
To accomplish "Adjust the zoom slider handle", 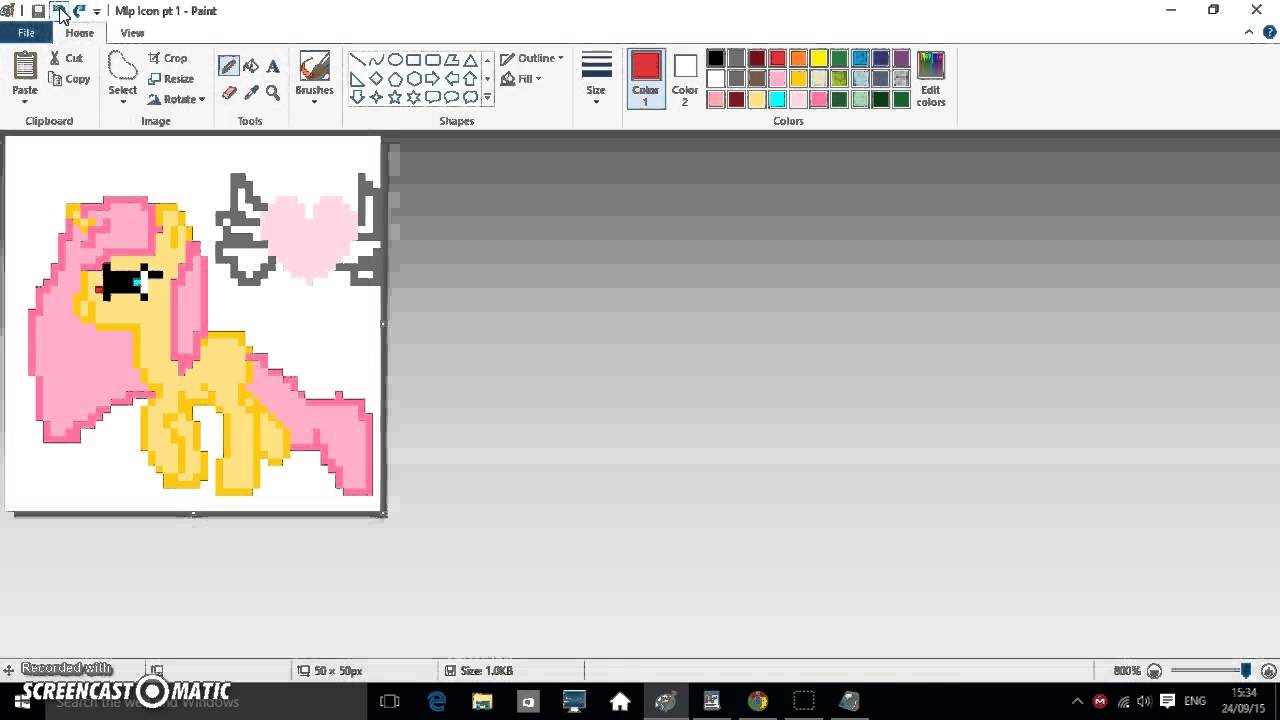I will (1245, 671).
